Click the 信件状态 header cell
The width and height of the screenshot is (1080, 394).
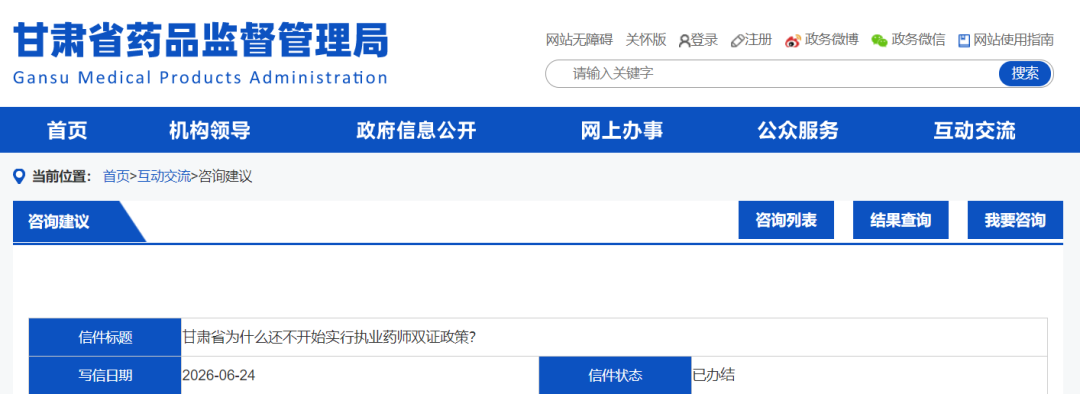click(x=615, y=375)
